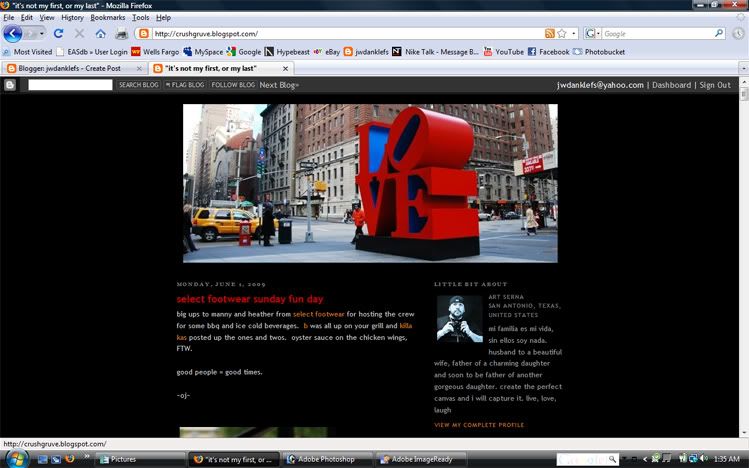This screenshot has width=749, height=468.
Task: Open the View menu
Action: tap(47, 17)
